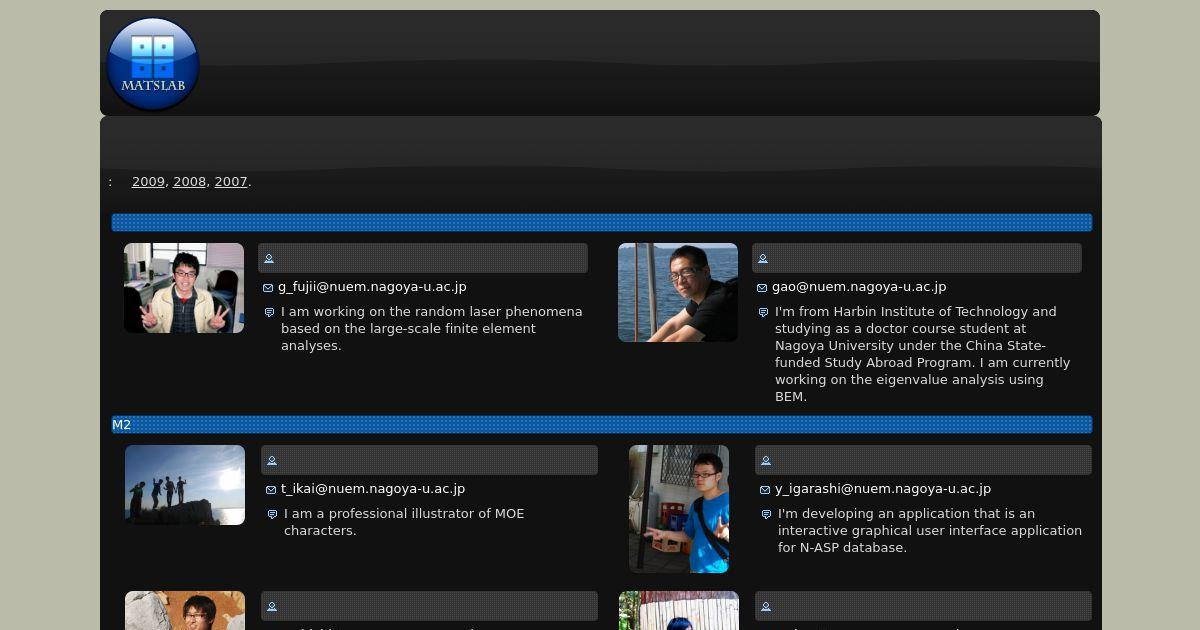The width and height of the screenshot is (1200, 630).
Task: Open the 2009 year link
Action: [148, 182]
